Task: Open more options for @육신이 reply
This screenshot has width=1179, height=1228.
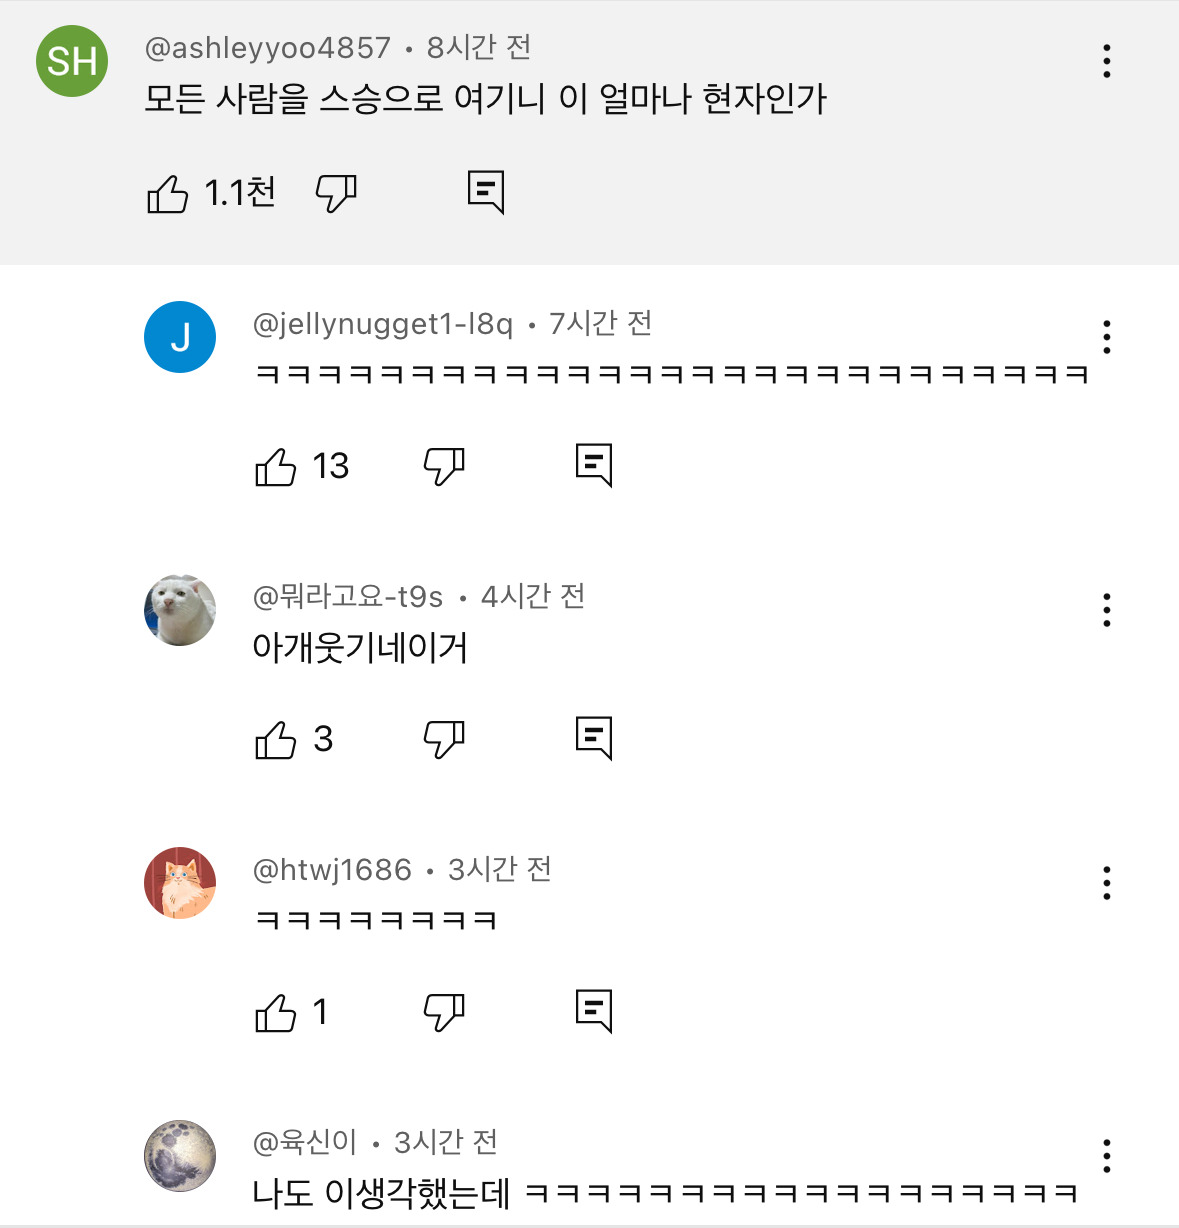Action: (x=1106, y=1156)
